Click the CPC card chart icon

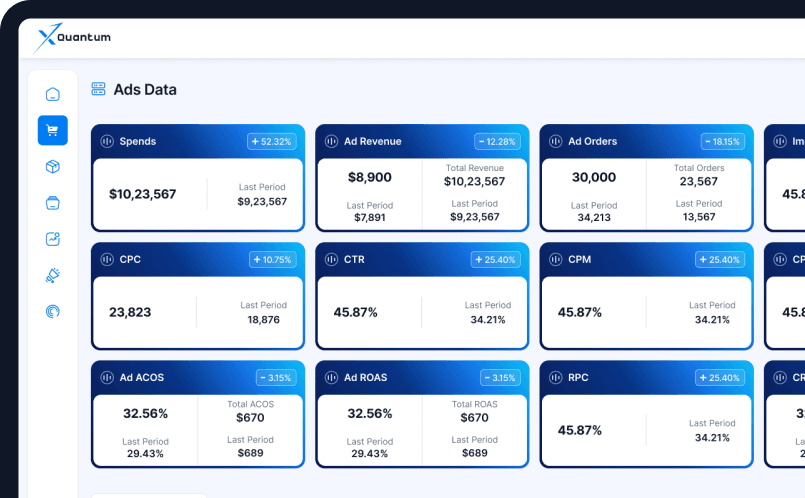(107, 259)
